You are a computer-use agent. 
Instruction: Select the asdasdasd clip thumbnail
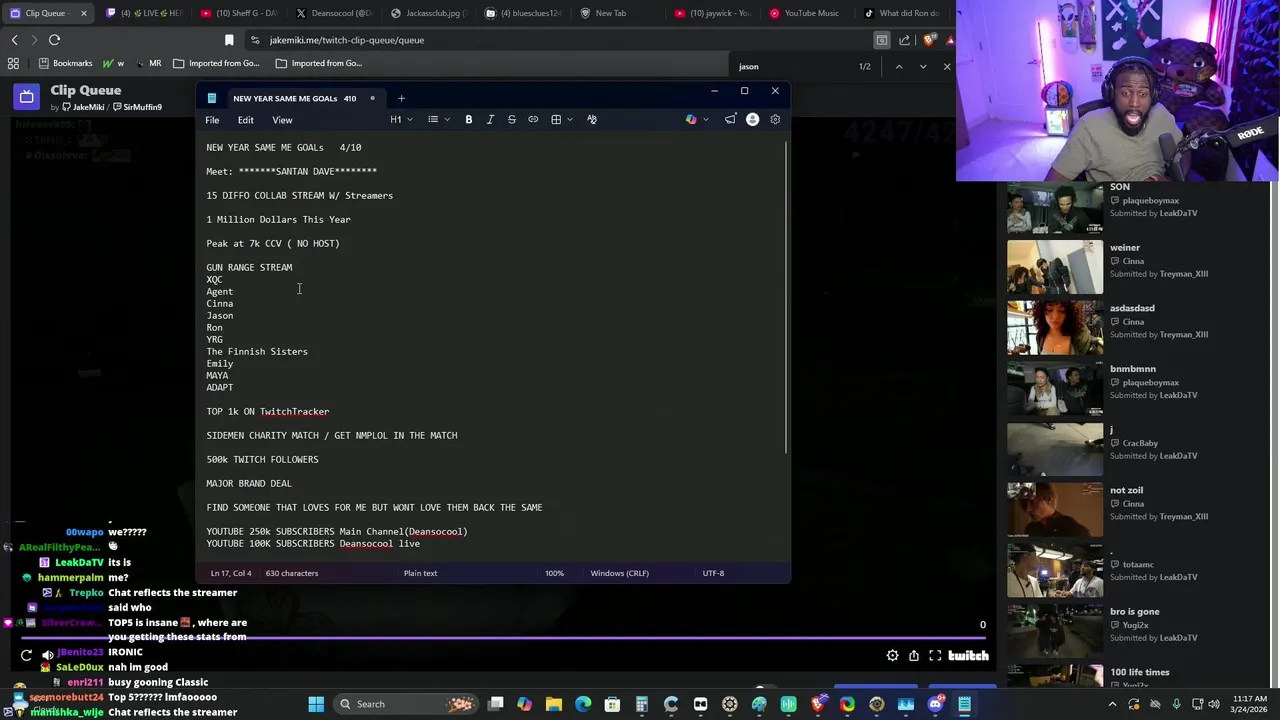coord(1055,326)
